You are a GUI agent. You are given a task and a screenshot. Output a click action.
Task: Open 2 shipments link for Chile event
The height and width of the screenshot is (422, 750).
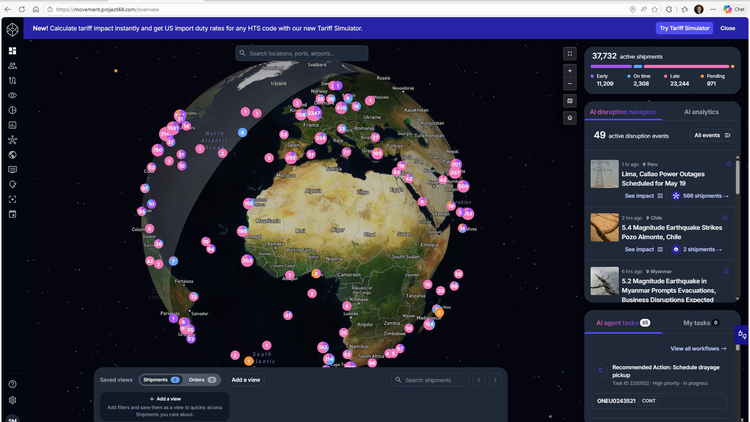pyautogui.click(x=697, y=249)
